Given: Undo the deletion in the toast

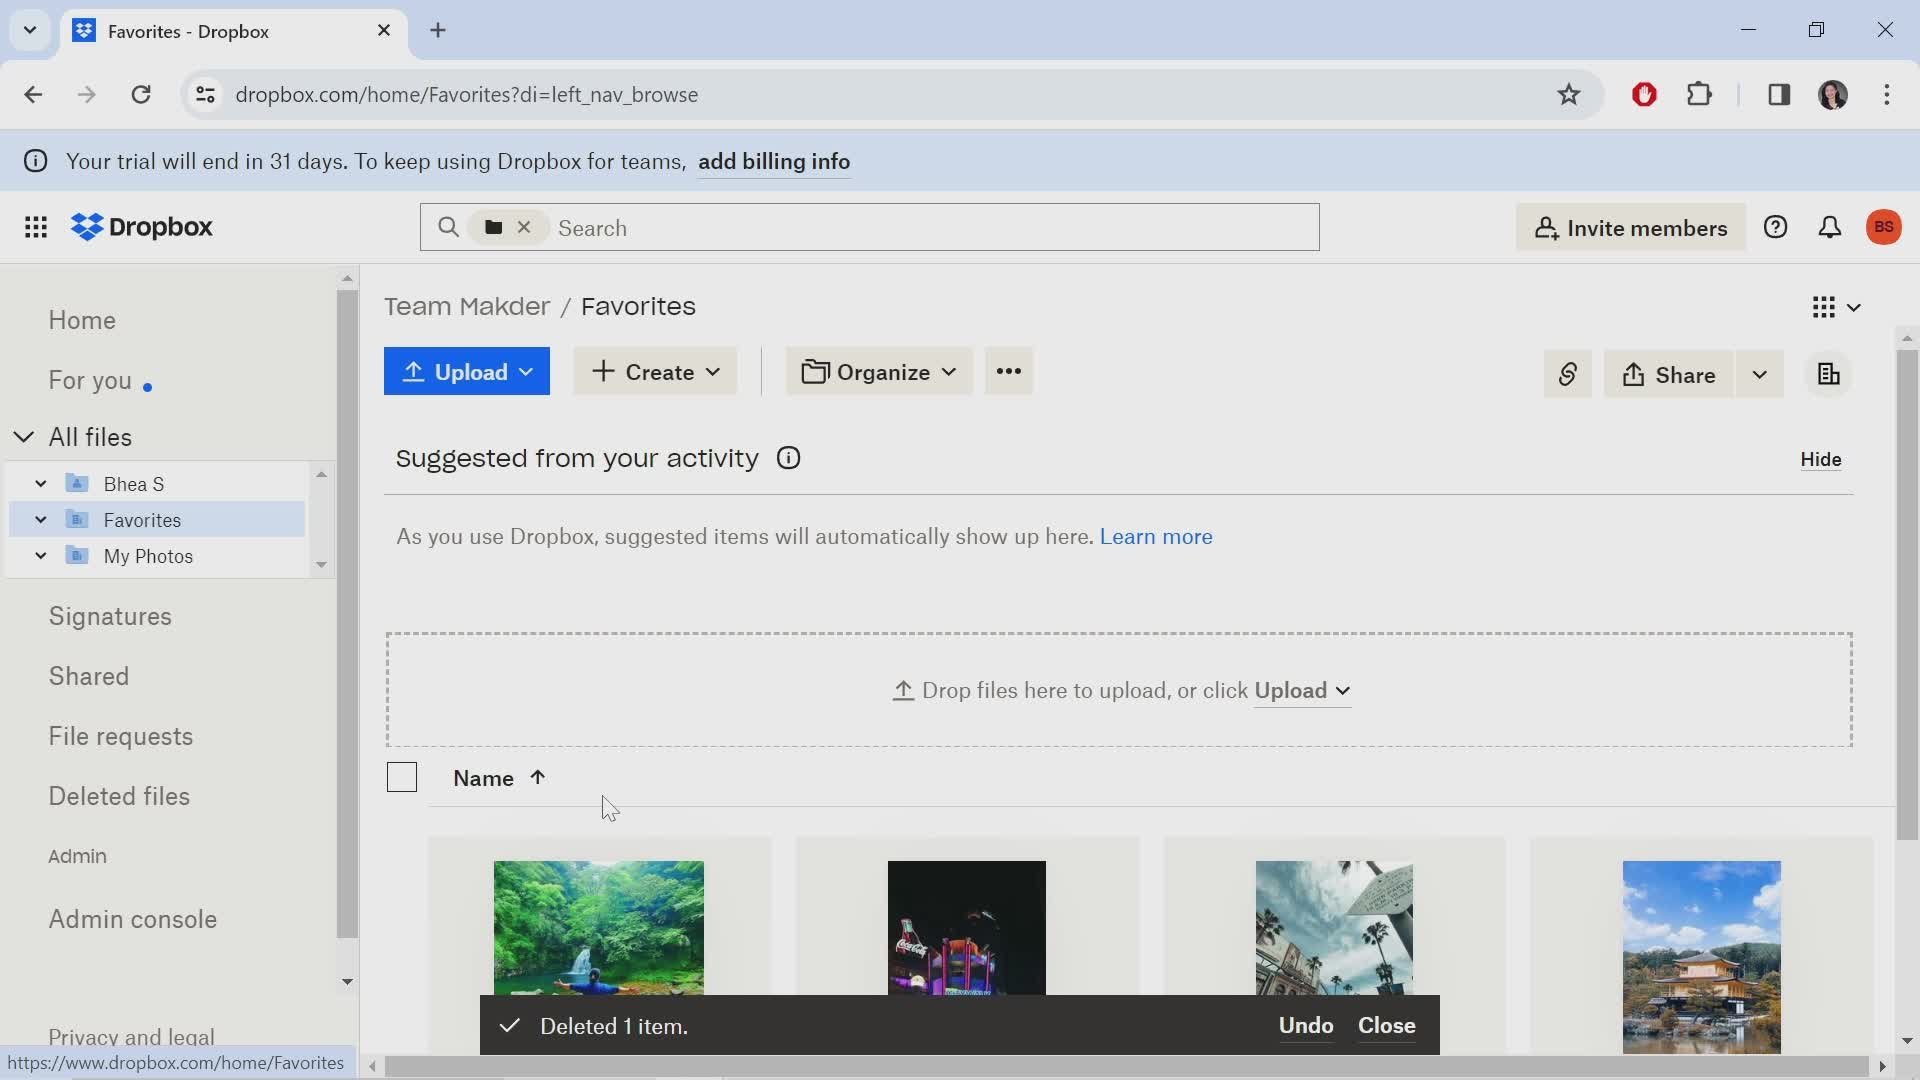Looking at the screenshot, I should click(x=1306, y=1026).
